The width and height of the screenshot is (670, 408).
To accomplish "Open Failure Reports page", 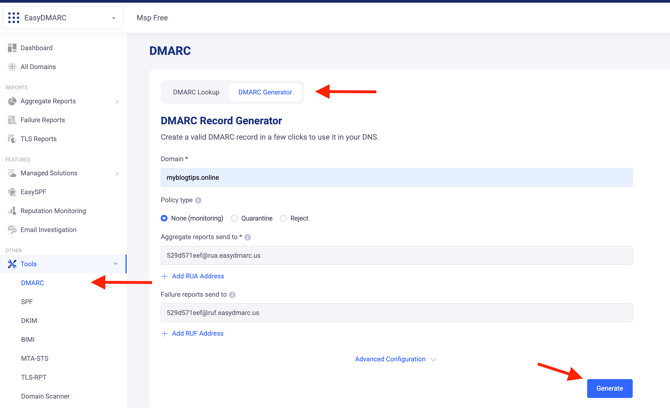I will 43,120.
